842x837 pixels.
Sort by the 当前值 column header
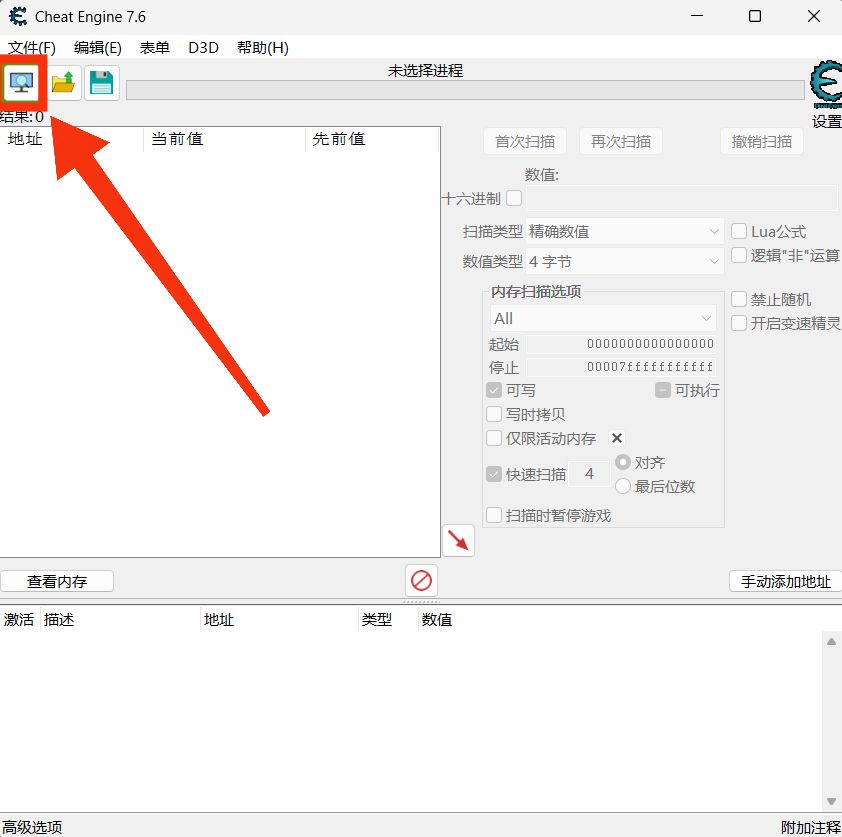tap(224, 139)
